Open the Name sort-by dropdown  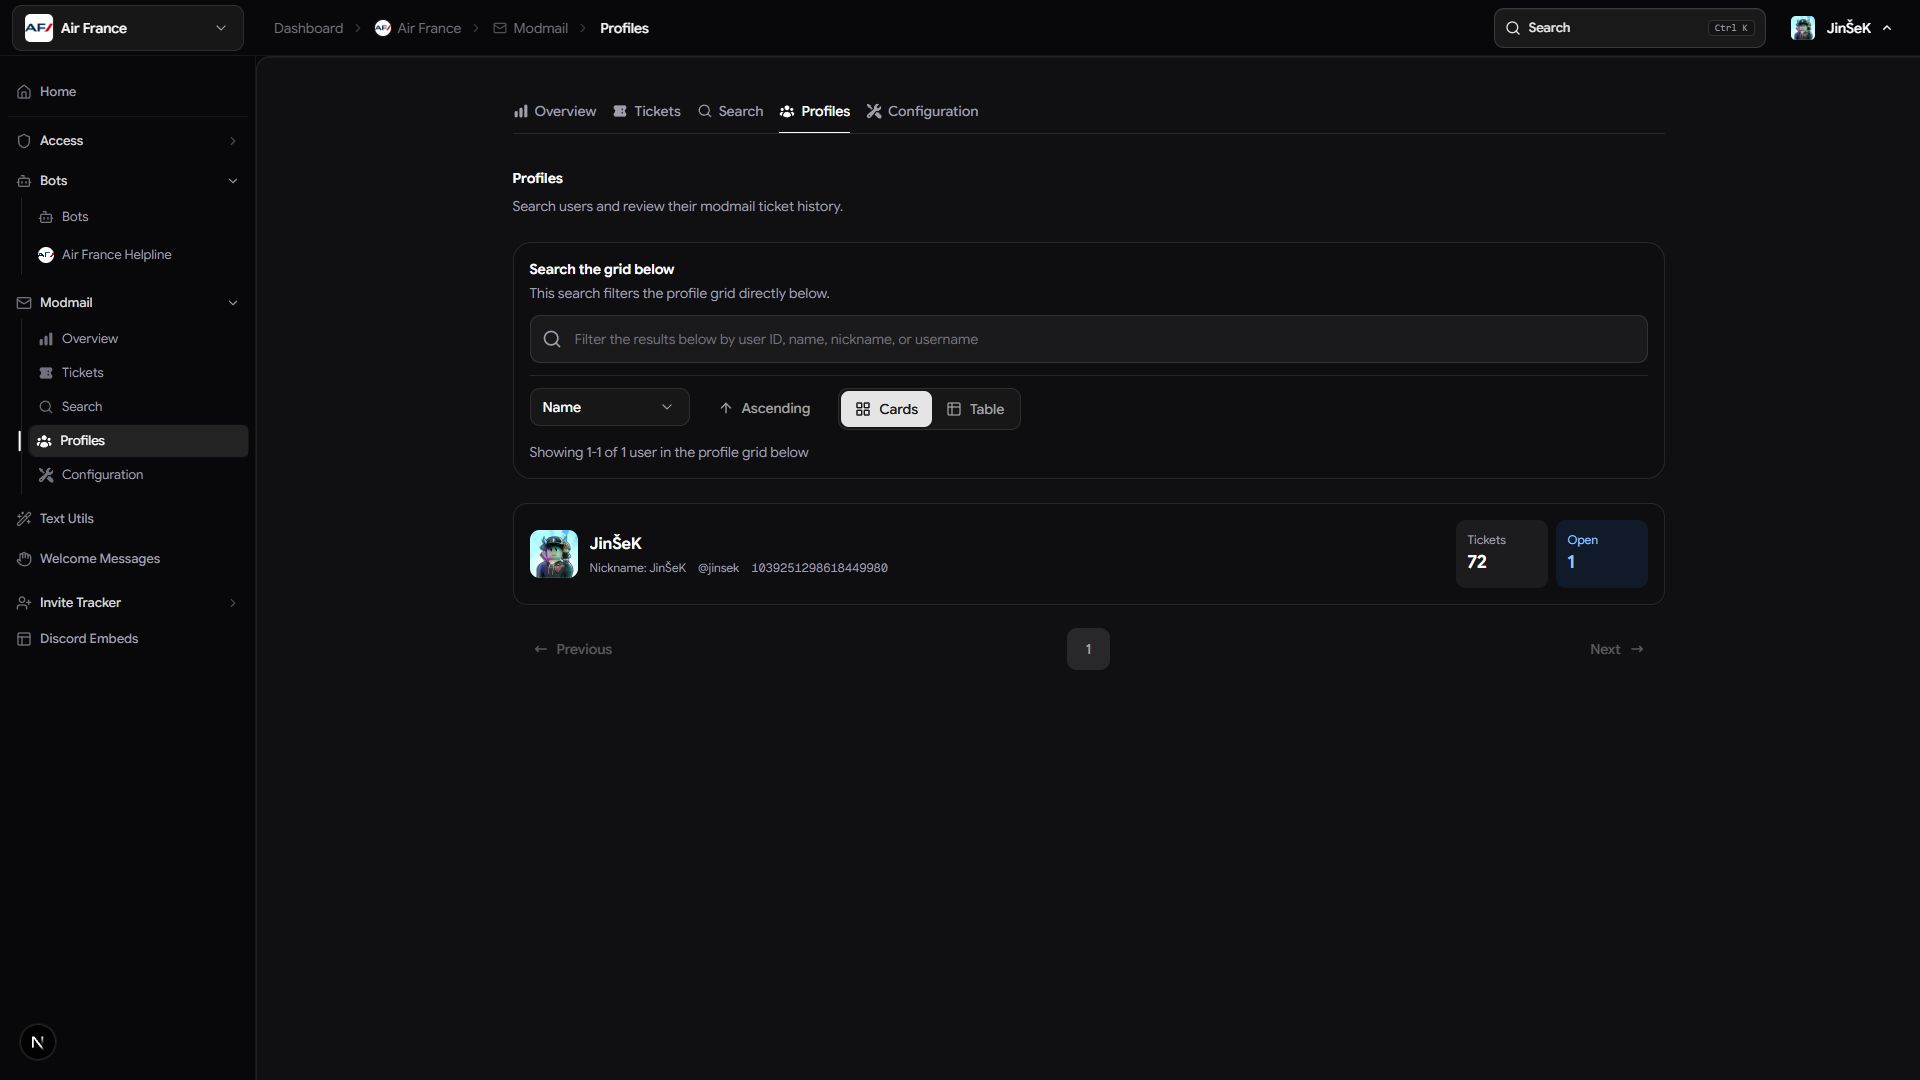[x=609, y=407]
